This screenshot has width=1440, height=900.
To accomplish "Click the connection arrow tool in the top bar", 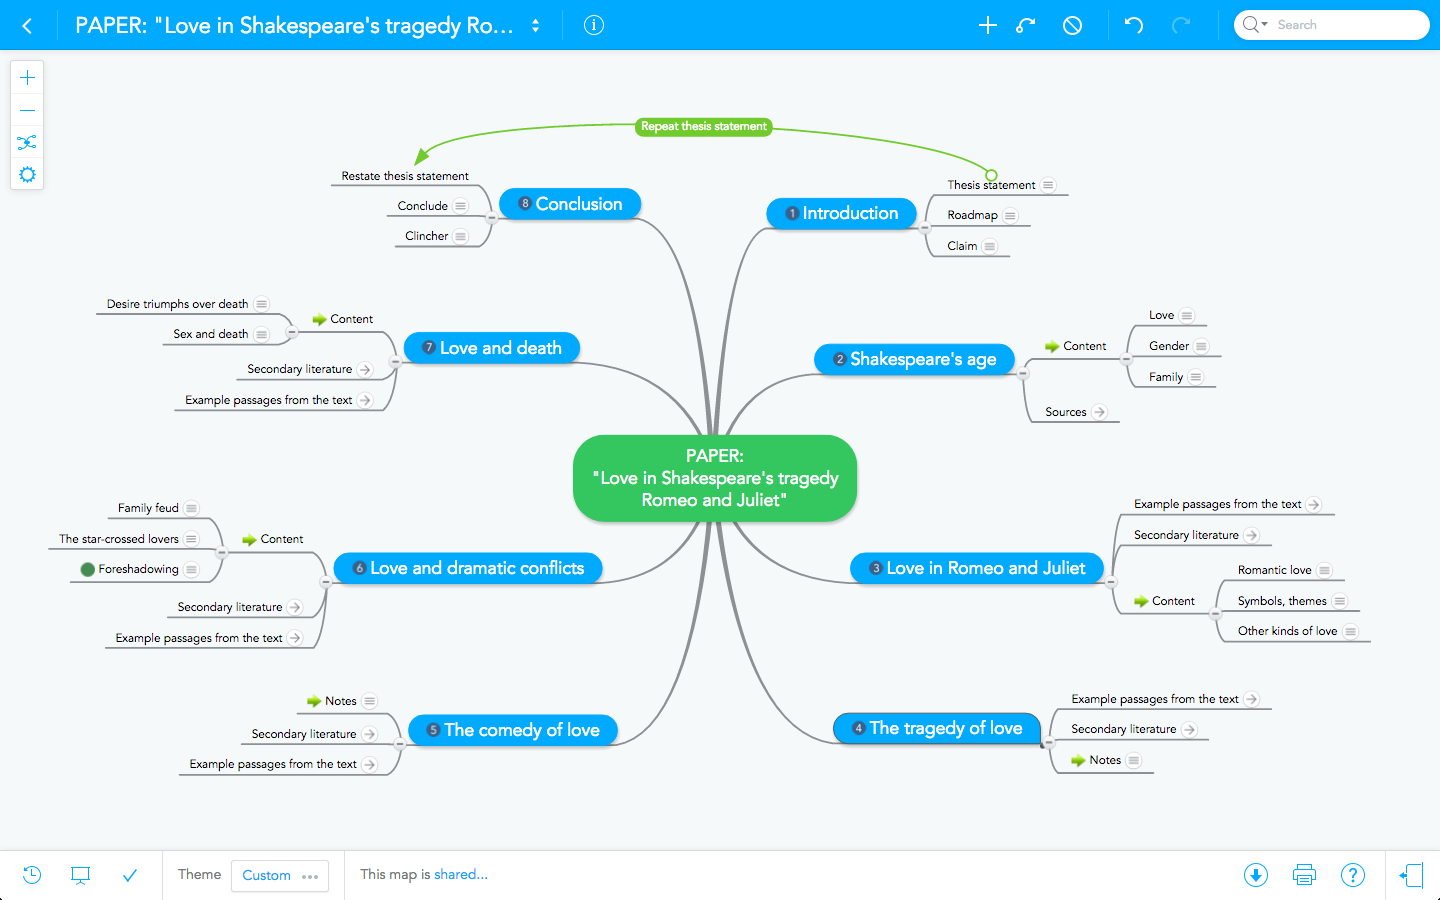I will click(x=1026, y=26).
